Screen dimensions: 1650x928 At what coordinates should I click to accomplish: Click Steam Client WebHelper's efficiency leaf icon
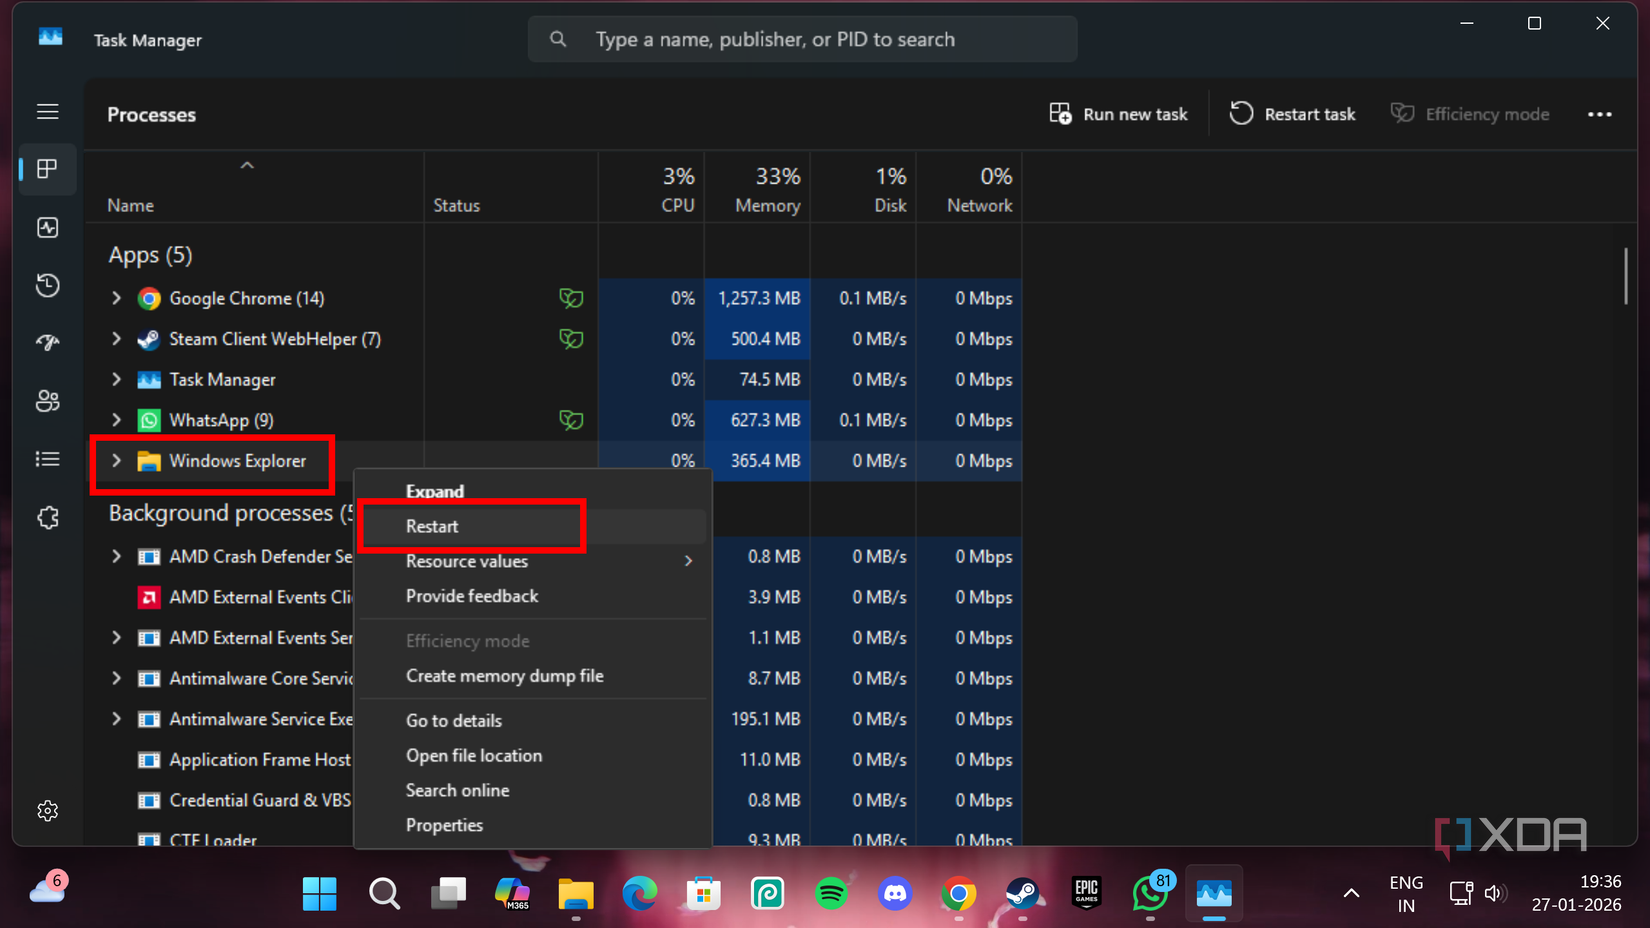[x=571, y=339]
